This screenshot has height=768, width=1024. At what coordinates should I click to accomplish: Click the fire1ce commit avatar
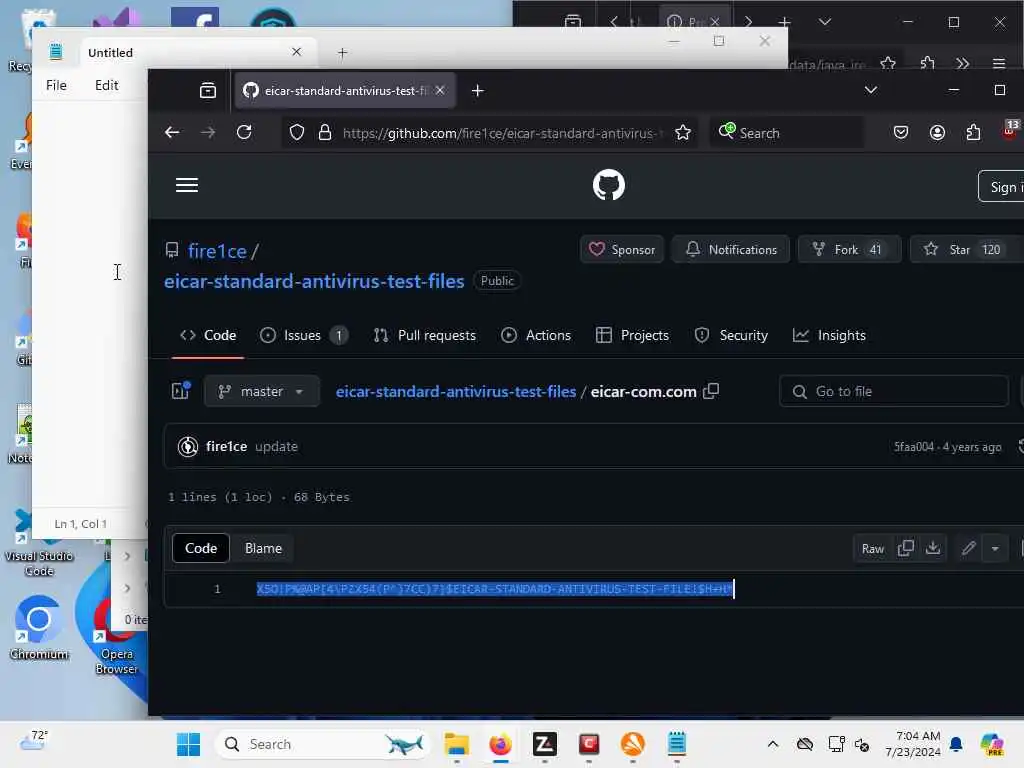[x=188, y=447]
